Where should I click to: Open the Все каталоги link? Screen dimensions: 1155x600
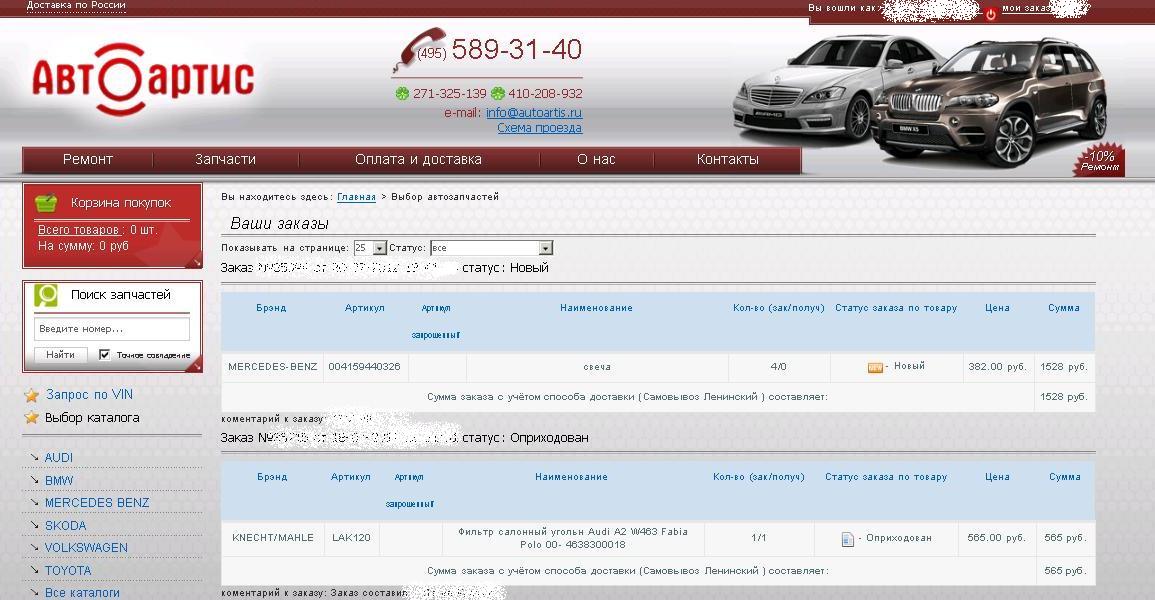pyautogui.click(x=82, y=593)
